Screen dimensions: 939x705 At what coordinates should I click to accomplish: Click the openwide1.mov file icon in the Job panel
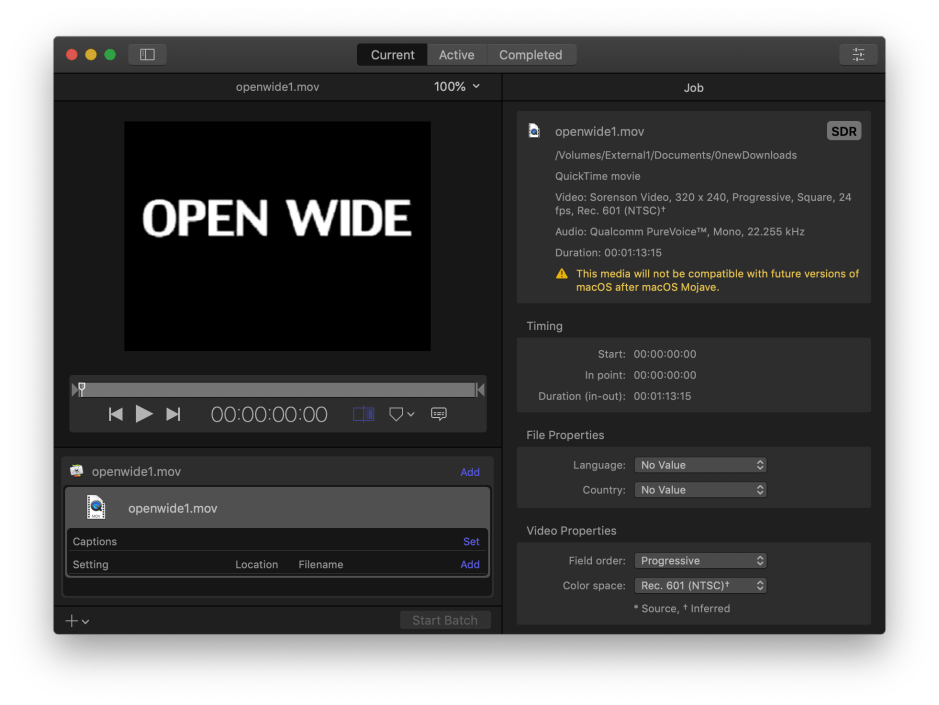coord(535,130)
